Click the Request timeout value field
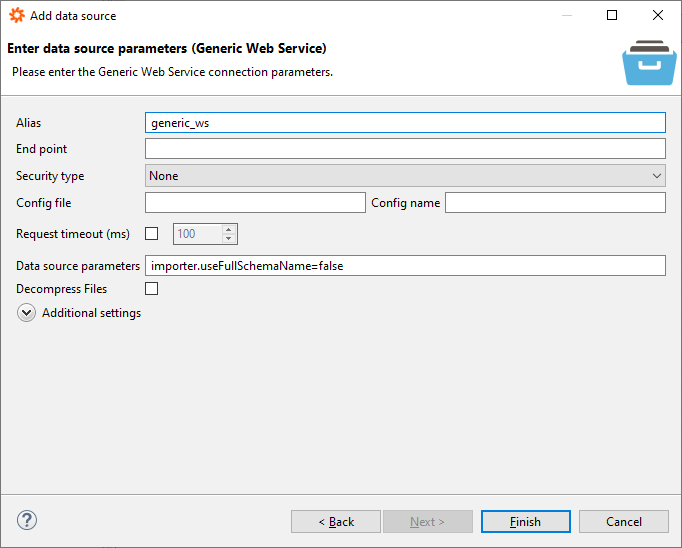This screenshot has height=548, width=682. click(198, 234)
